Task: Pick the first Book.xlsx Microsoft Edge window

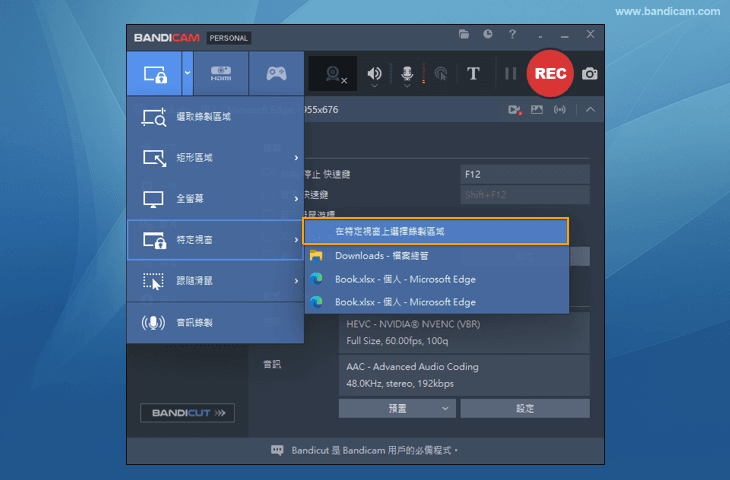Action: (437, 279)
